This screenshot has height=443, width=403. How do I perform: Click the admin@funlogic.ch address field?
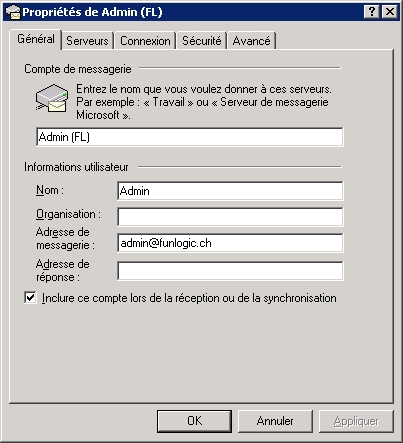point(230,243)
